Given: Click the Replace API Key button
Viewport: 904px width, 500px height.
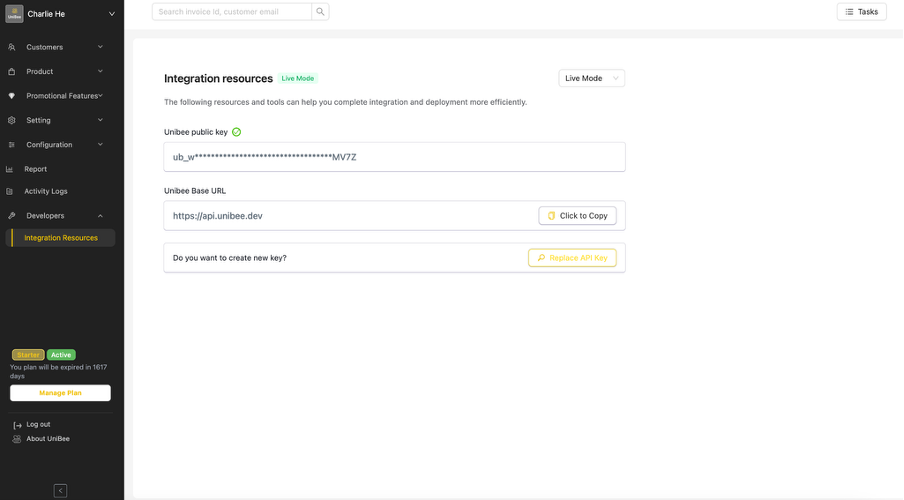Looking at the screenshot, I should (572, 258).
